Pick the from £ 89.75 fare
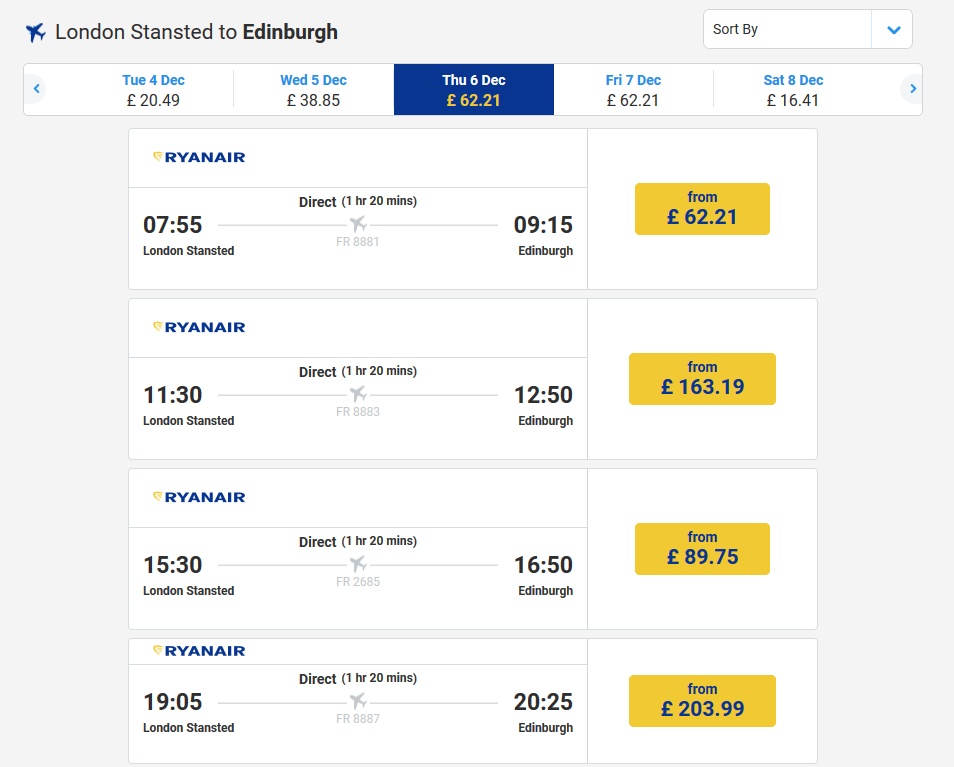954x767 pixels. point(702,549)
